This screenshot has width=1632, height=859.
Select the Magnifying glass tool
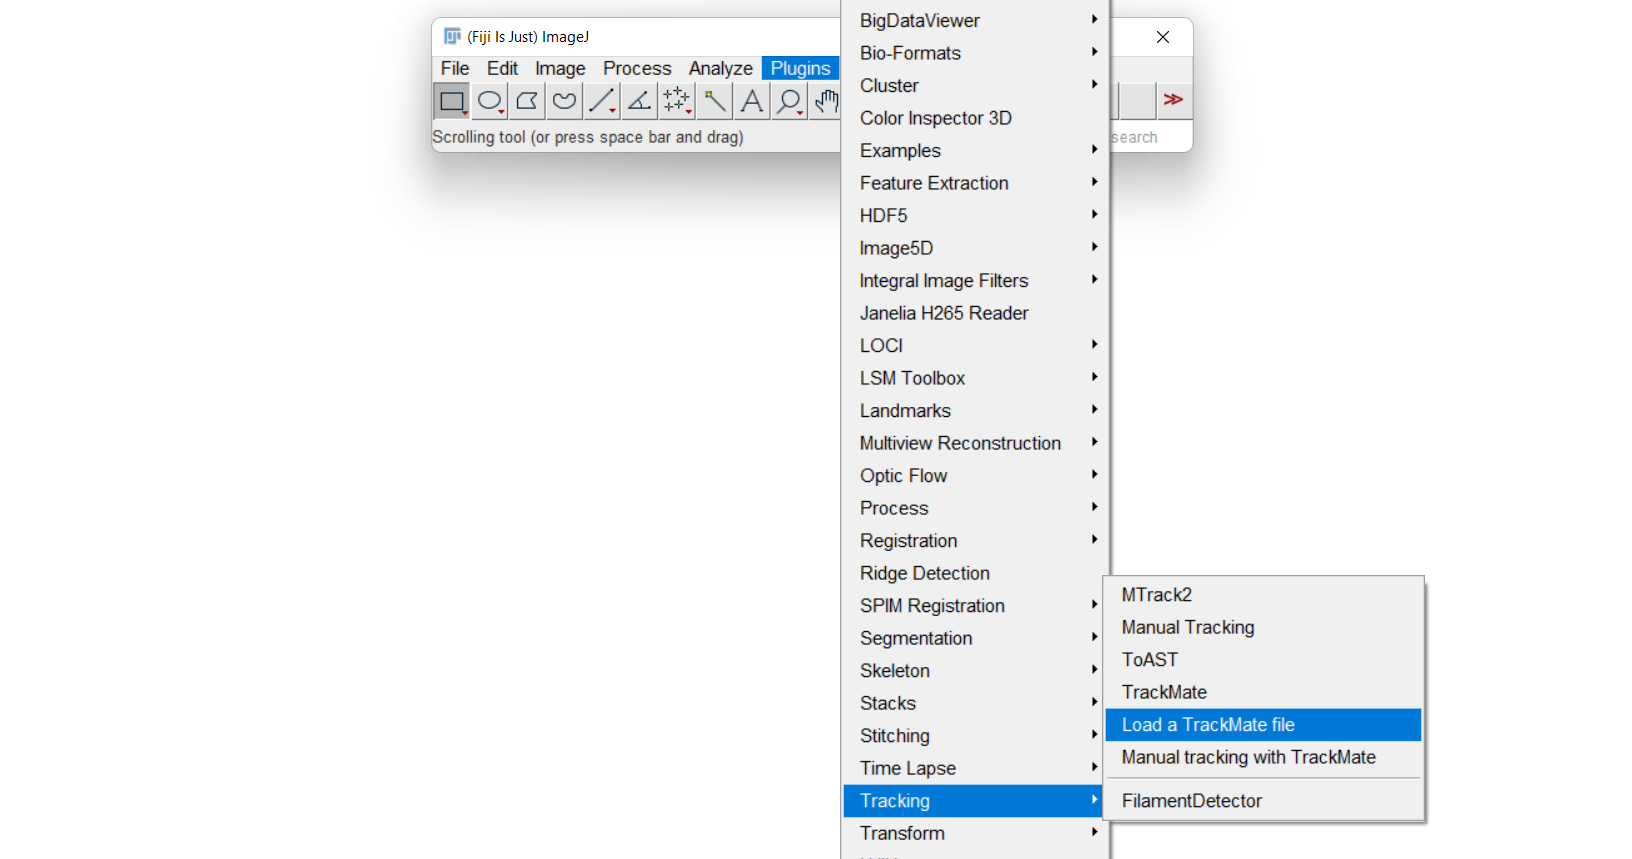[790, 101]
